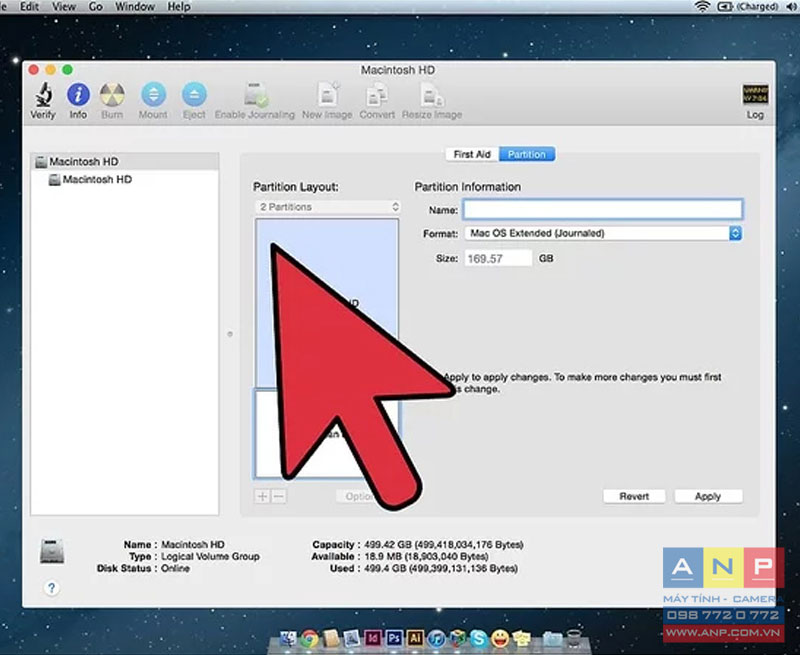Select the top-level Macintosh HD disk in sidebar
Image resolution: width=800 pixels, height=655 pixels.
125,162
